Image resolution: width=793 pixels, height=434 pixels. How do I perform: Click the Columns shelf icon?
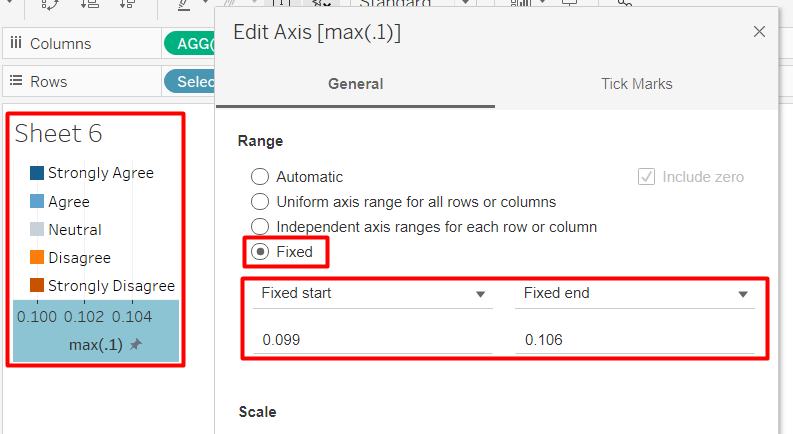pyautogui.click(x=16, y=43)
